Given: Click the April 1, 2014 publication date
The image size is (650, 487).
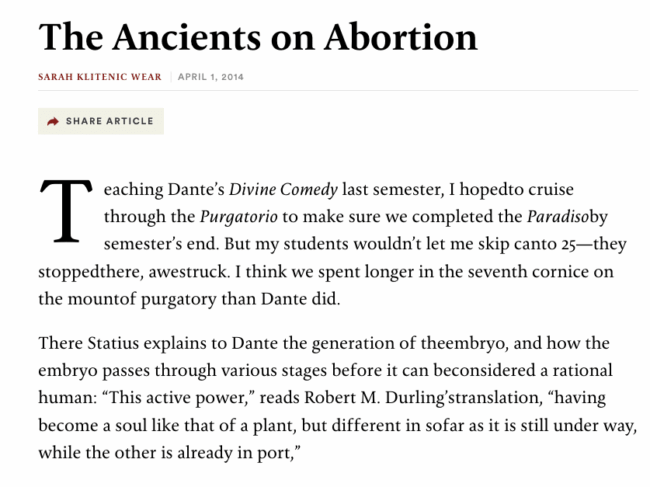Looking at the screenshot, I should click(211, 77).
